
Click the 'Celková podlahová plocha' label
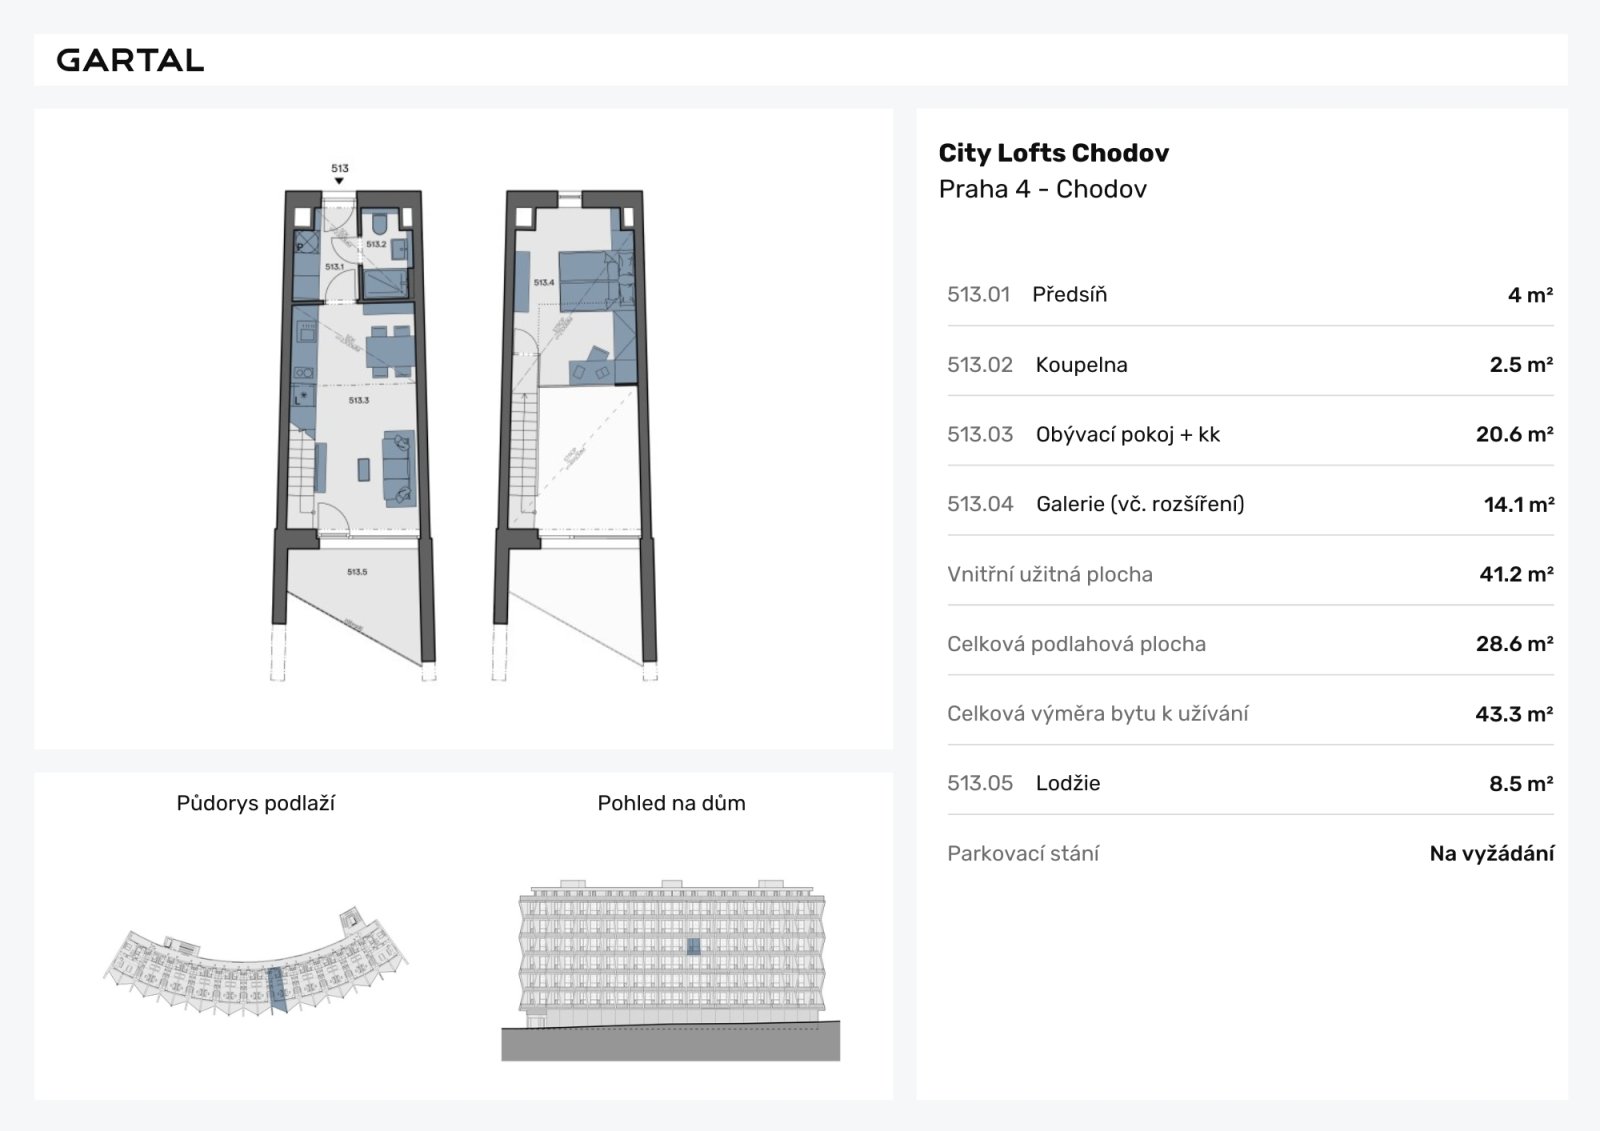click(1076, 644)
